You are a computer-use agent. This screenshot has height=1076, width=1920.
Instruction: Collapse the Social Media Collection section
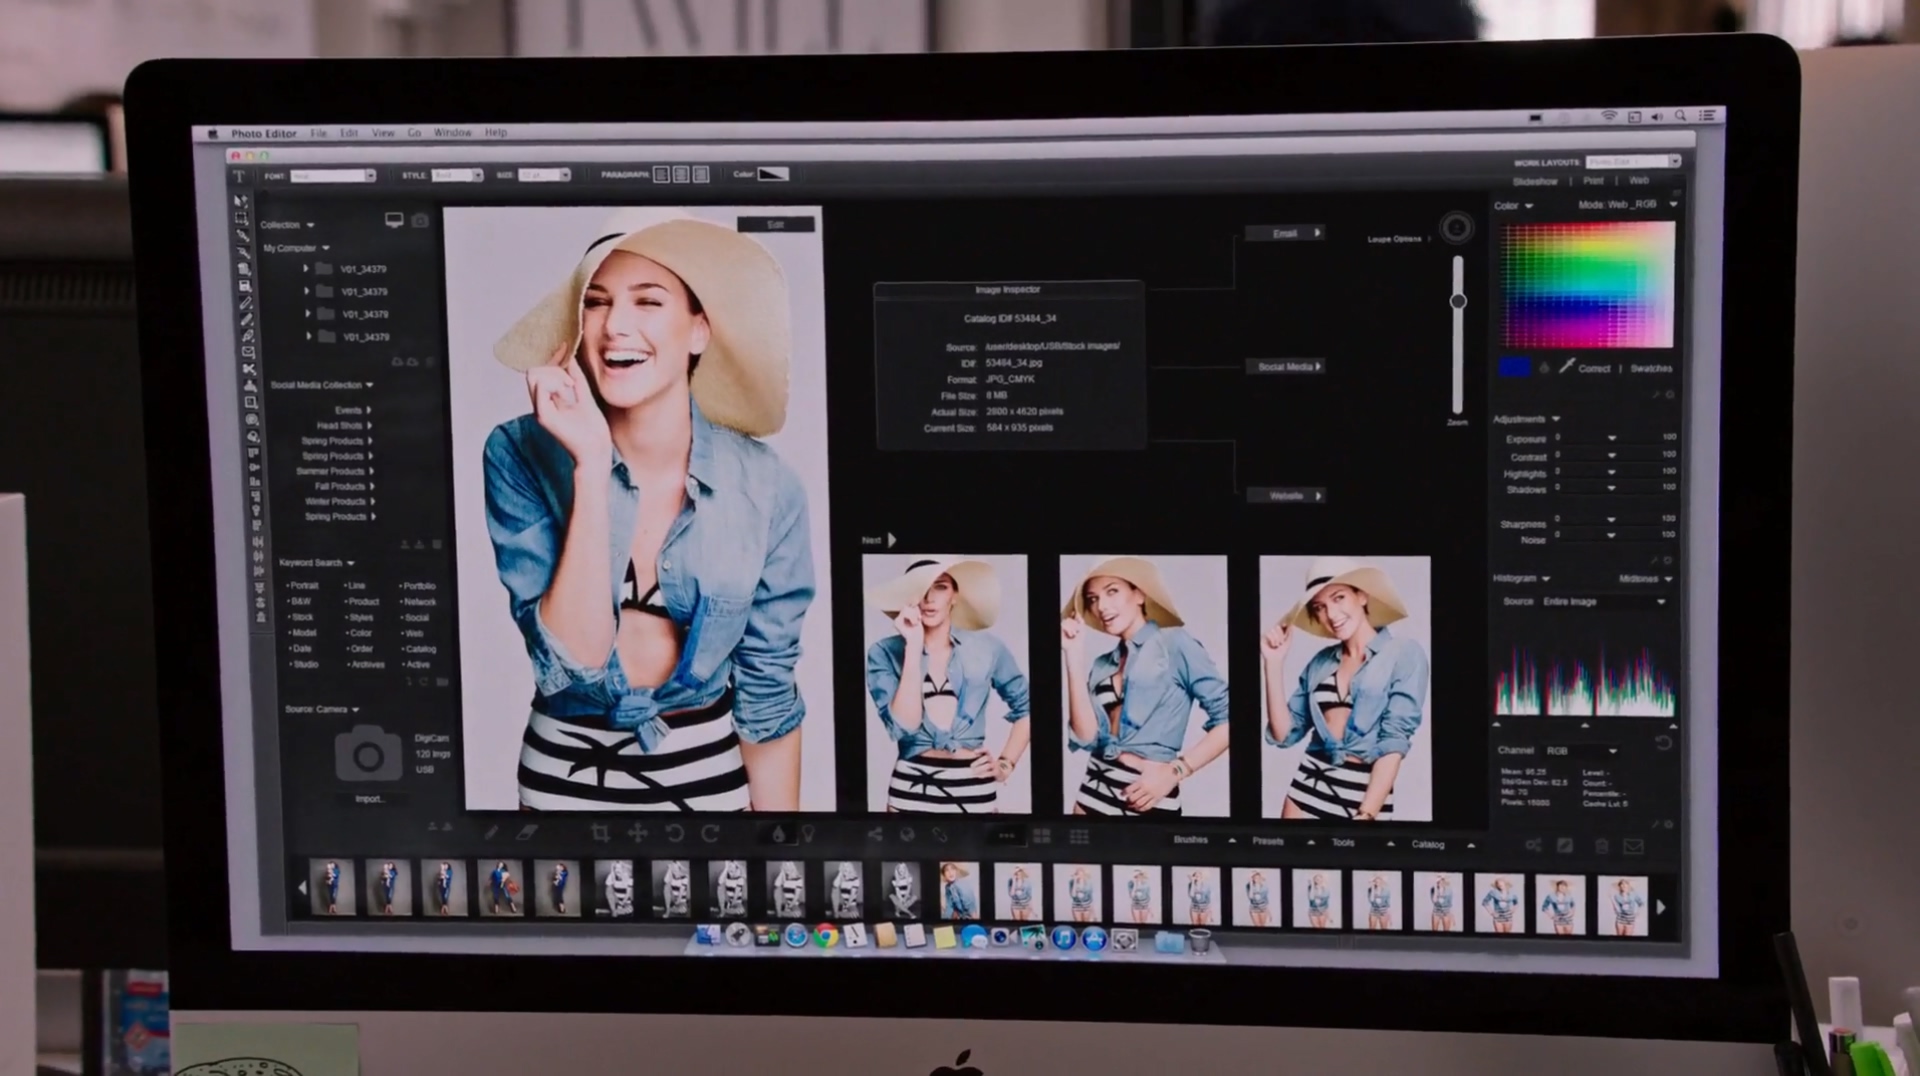370,385
